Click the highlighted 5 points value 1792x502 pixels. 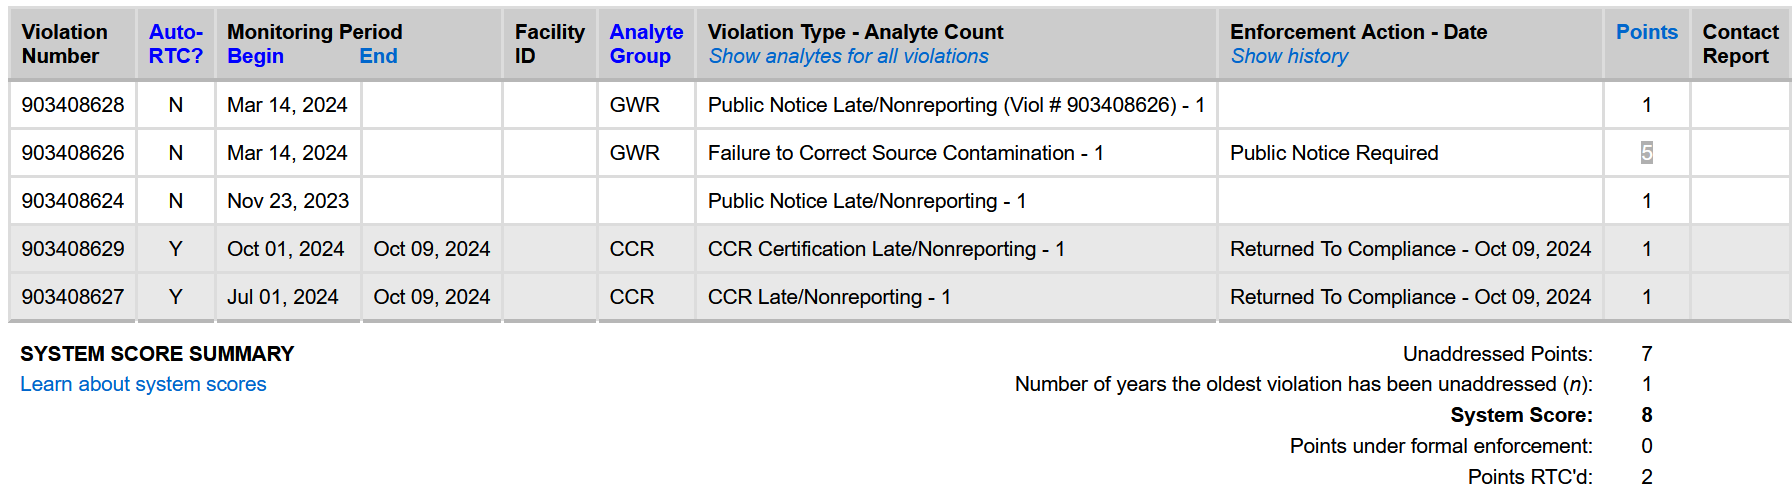point(1646,153)
